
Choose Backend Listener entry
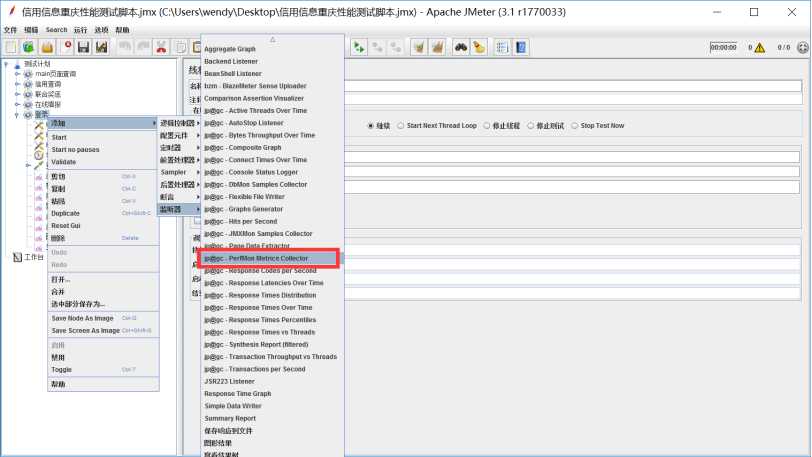272,62
